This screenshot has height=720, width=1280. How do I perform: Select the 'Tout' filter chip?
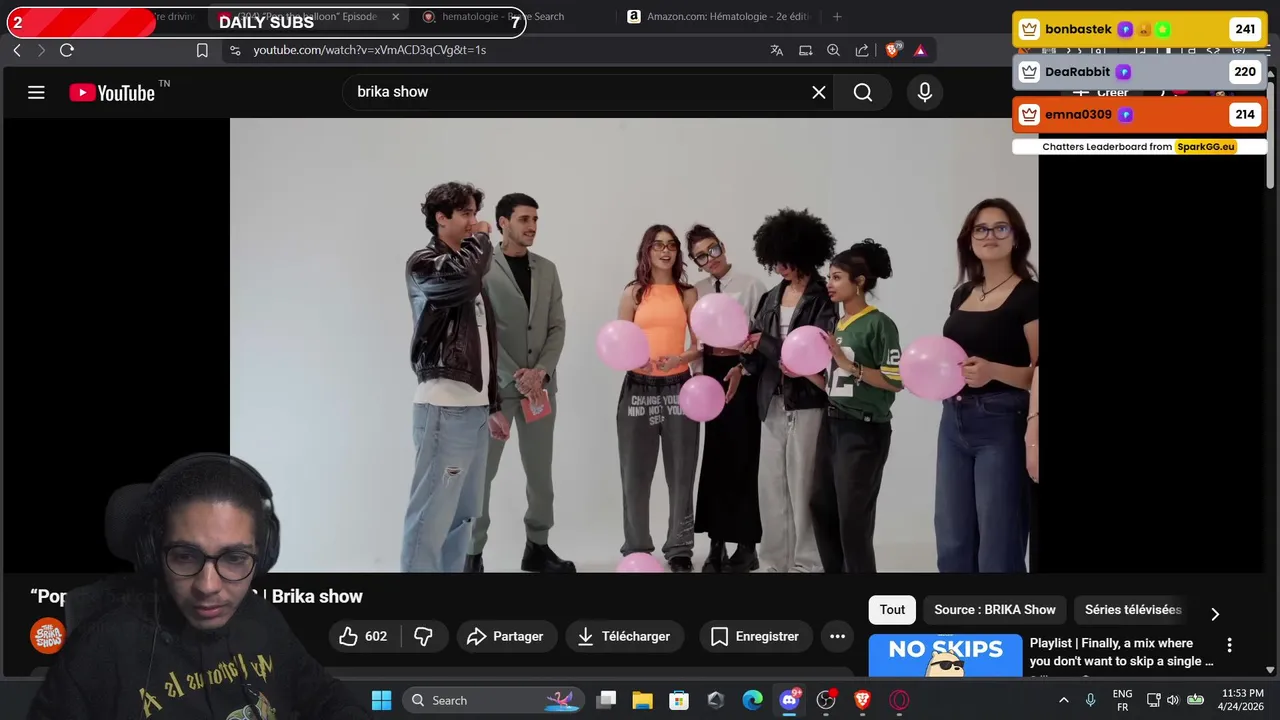[892, 609]
